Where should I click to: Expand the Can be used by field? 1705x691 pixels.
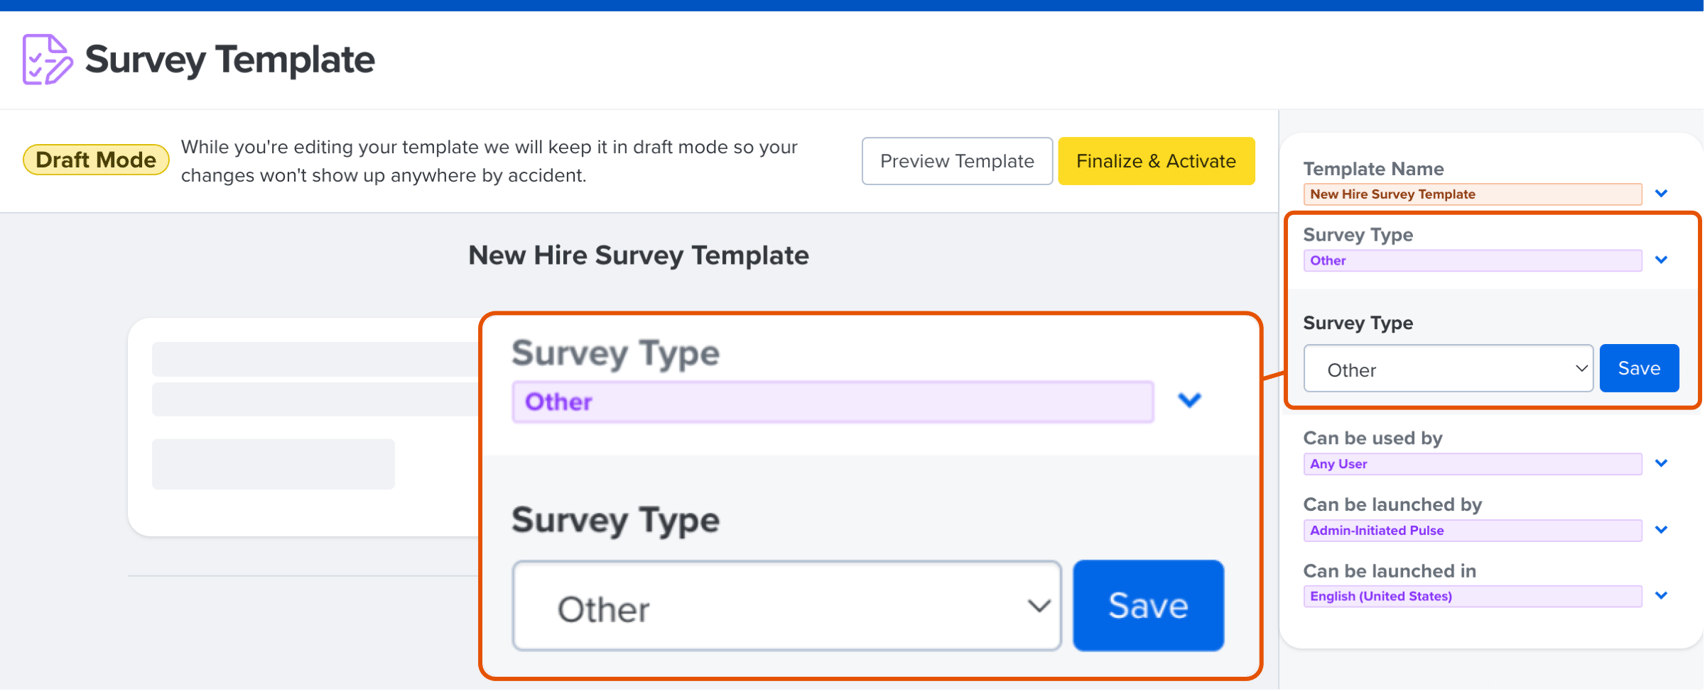[x=1662, y=463]
